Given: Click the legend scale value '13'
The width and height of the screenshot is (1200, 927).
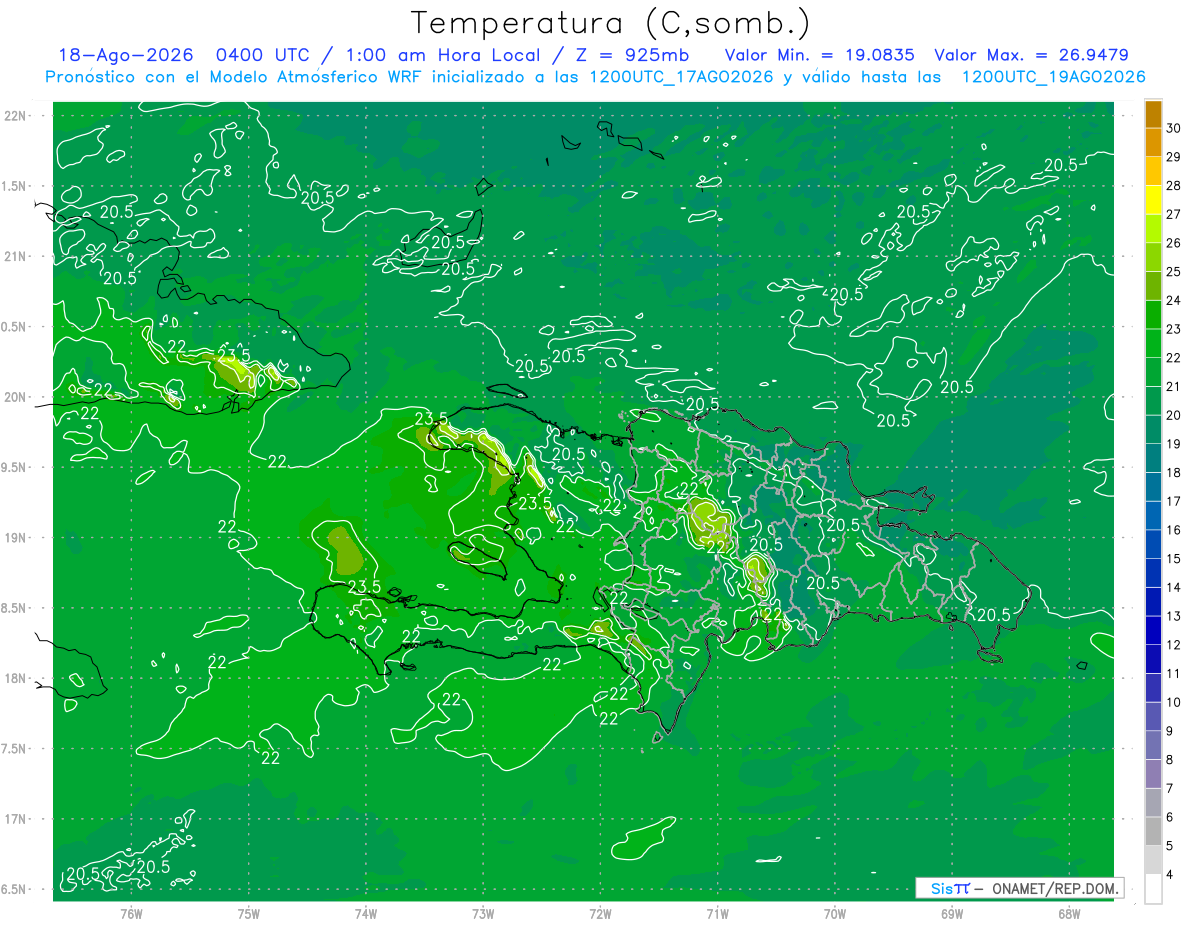Looking at the screenshot, I should 1174,616.
